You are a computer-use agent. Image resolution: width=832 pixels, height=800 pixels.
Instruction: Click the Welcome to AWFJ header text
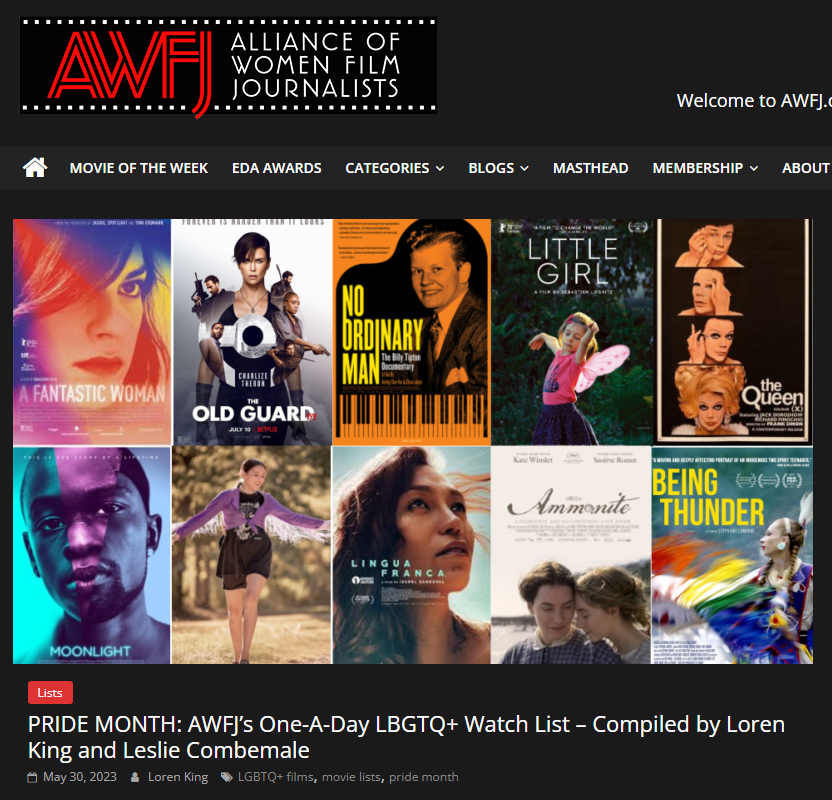point(754,100)
